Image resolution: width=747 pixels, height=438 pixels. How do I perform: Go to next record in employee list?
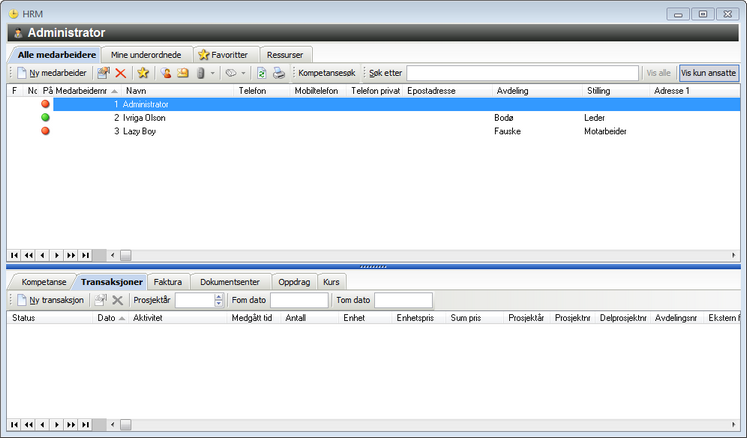pyautogui.click(x=57, y=255)
